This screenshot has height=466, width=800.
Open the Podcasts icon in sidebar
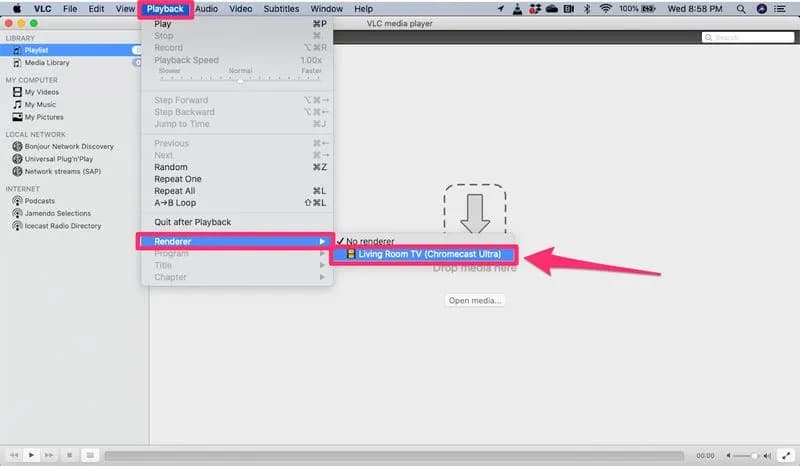(x=17, y=200)
